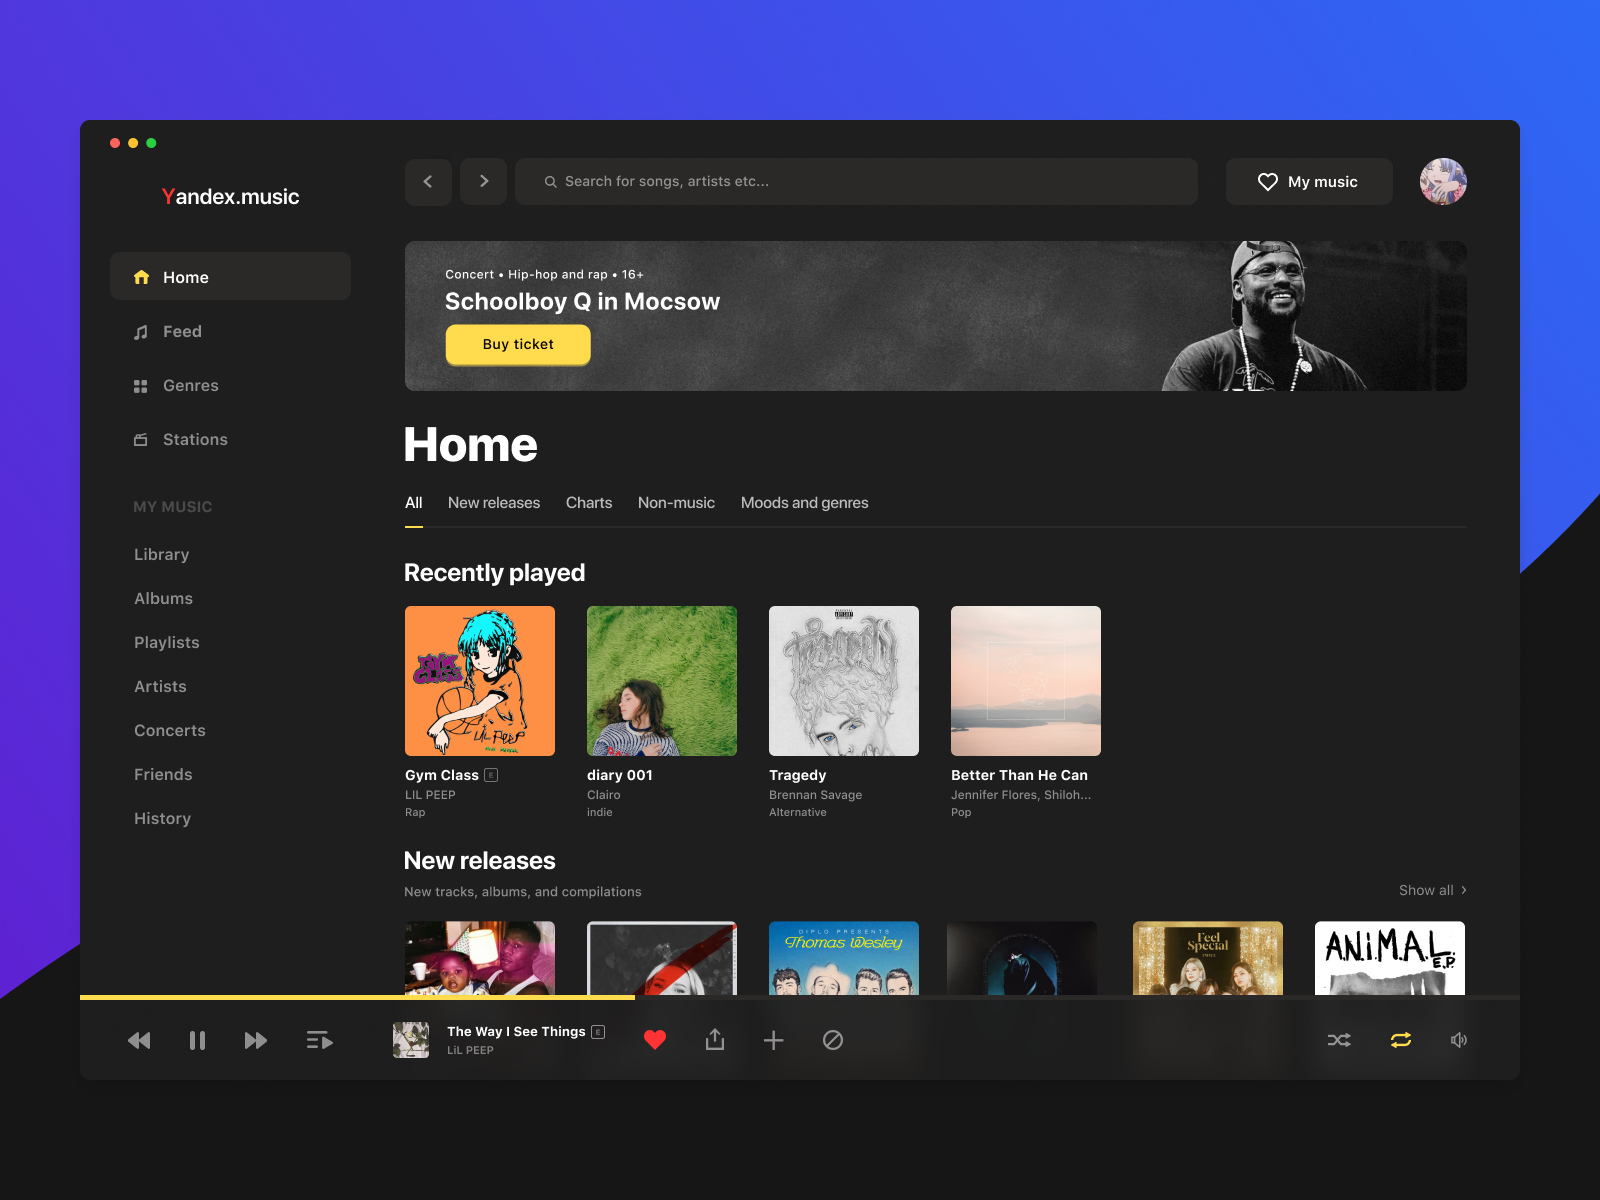Image resolution: width=1600 pixels, height=1200 pixels.
Task: Open Stations in the sidebar
Action: tap(195, 440)
